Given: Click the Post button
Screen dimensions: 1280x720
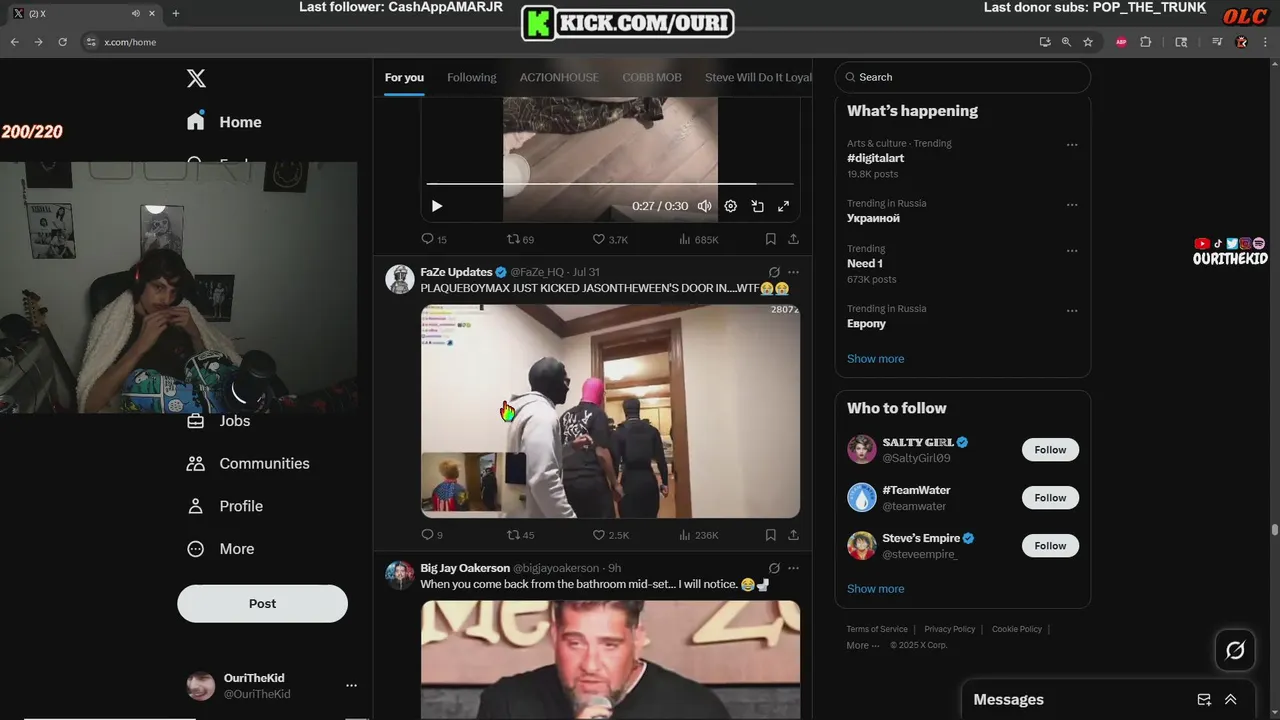Looking at the screenshot, I should click(x=263, y=604).
